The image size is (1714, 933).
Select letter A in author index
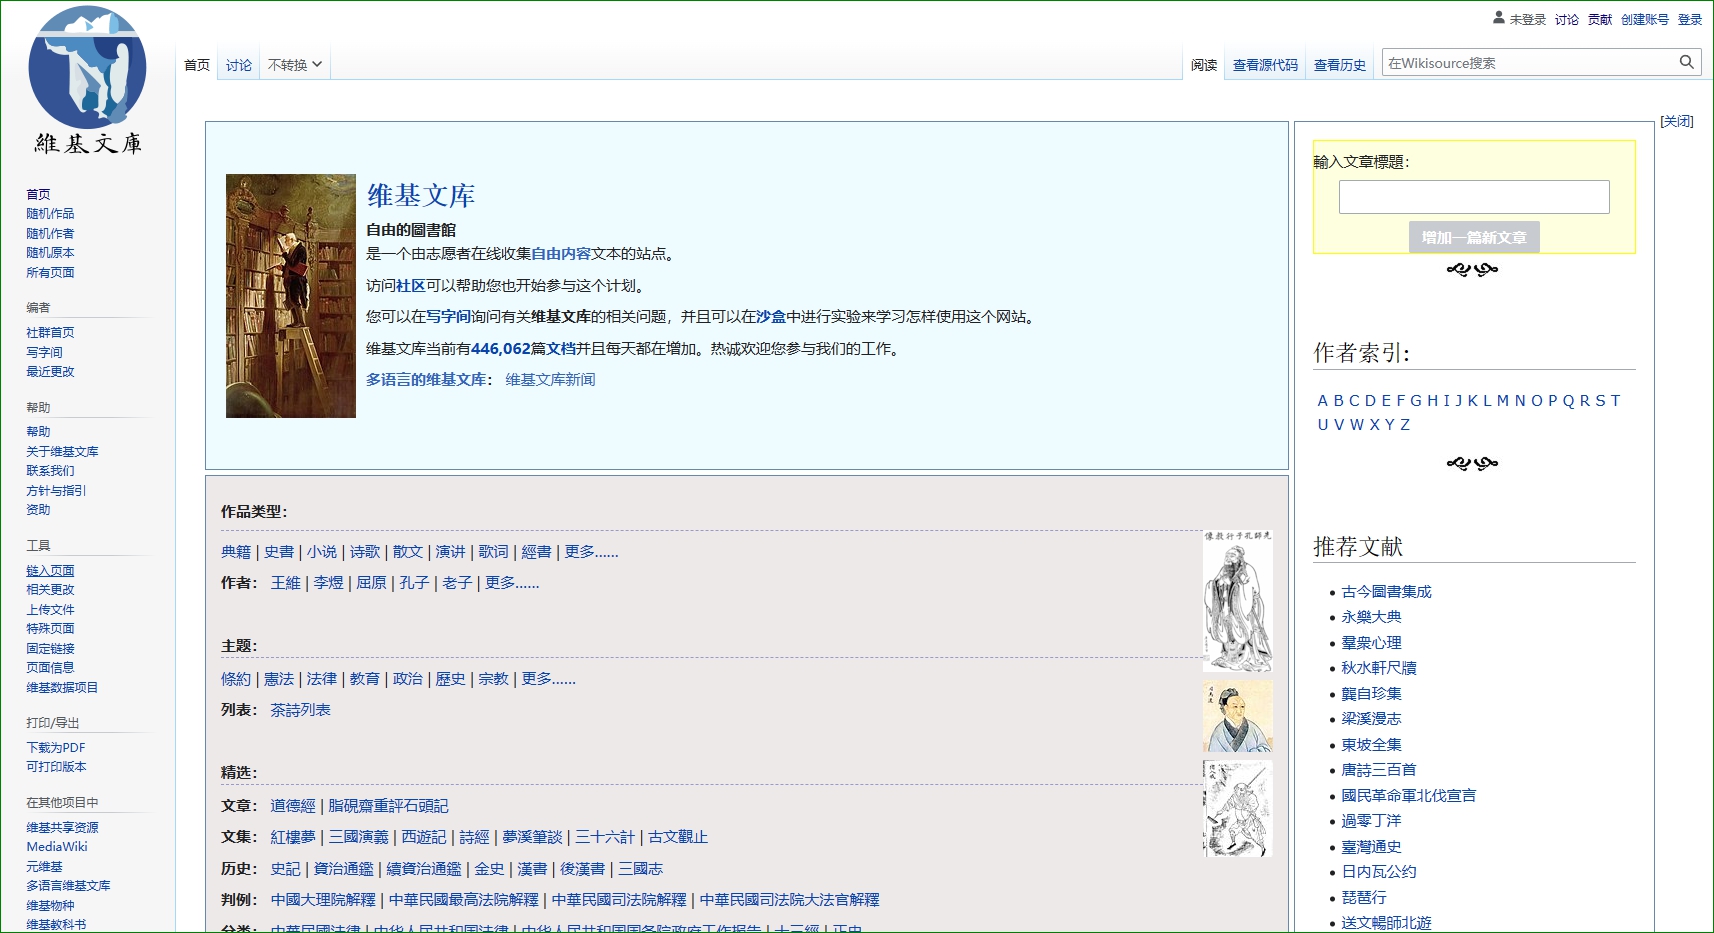point(1323,400)
